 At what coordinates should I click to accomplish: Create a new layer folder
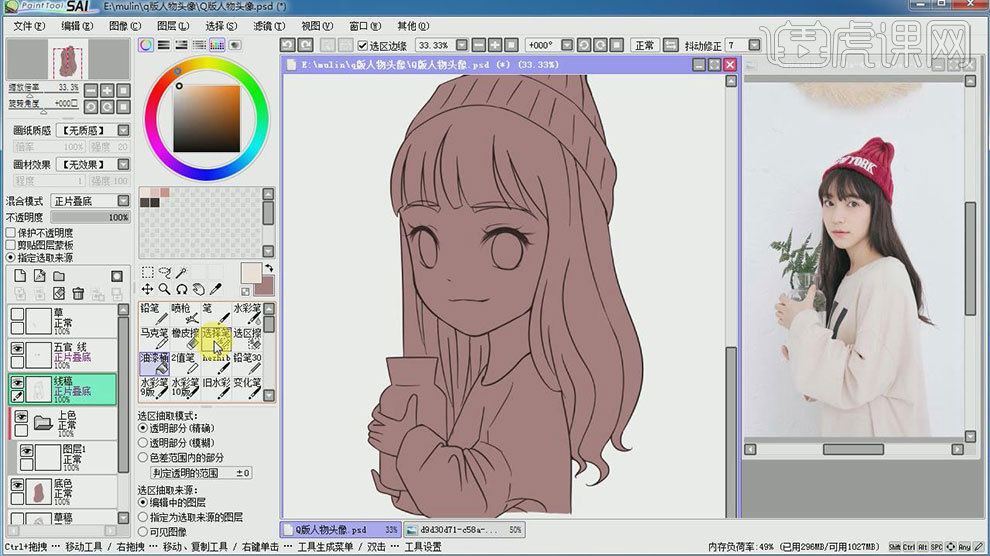pyautogui.click(x=59, y=276)
